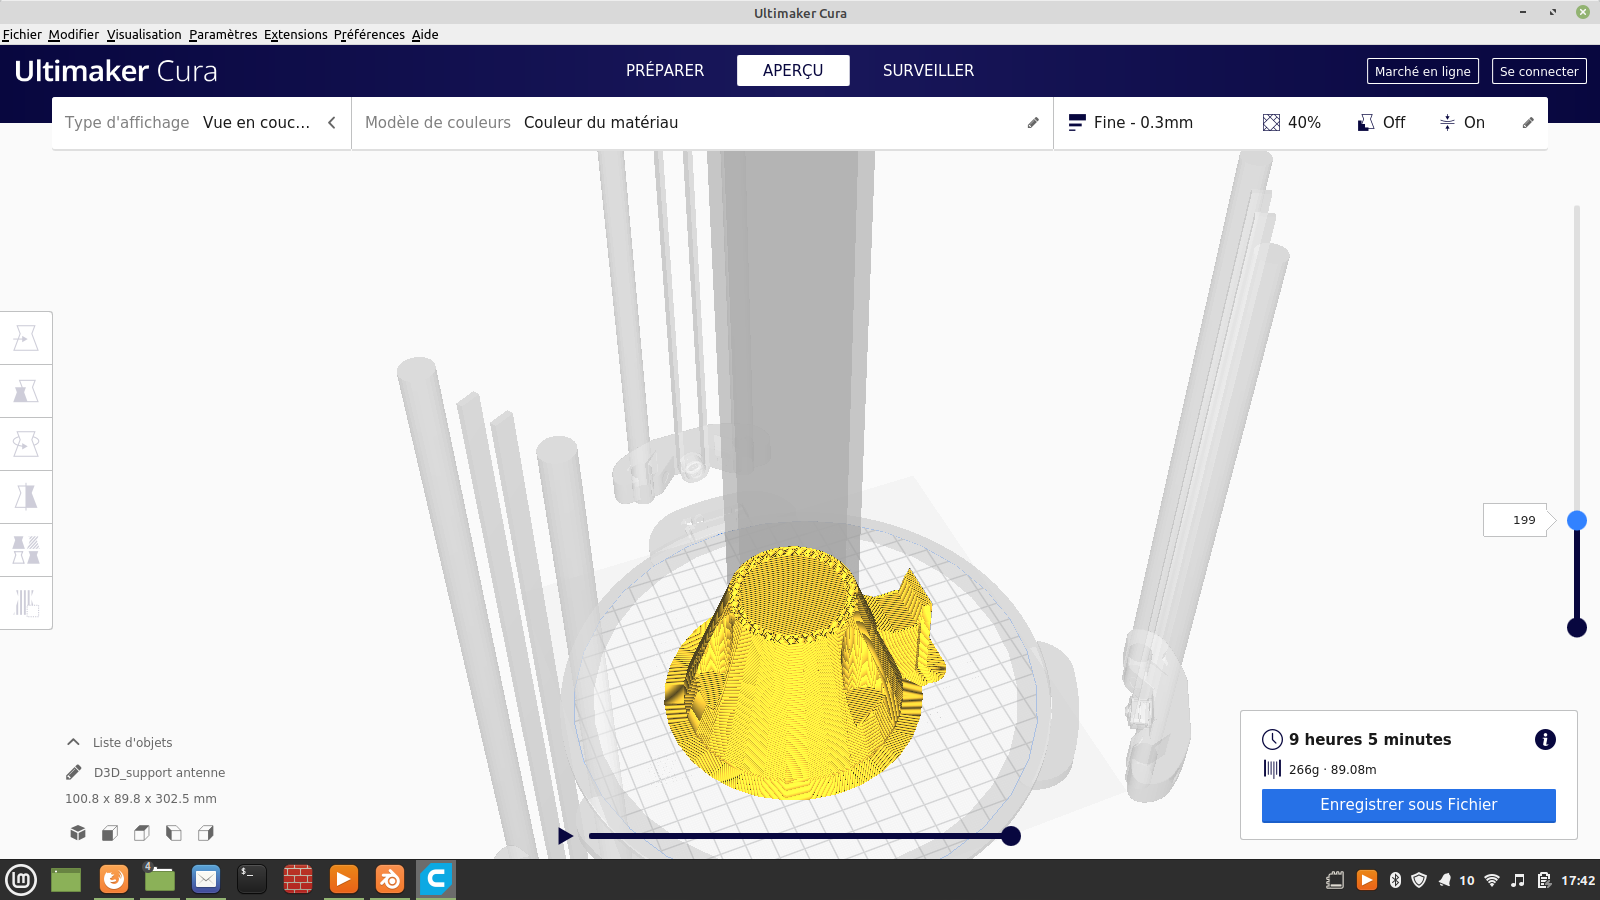The height and width of the screenshot is (900, 1600).
Task: Switch to the PRÉPARER tab
Action: tap(665, 70)
